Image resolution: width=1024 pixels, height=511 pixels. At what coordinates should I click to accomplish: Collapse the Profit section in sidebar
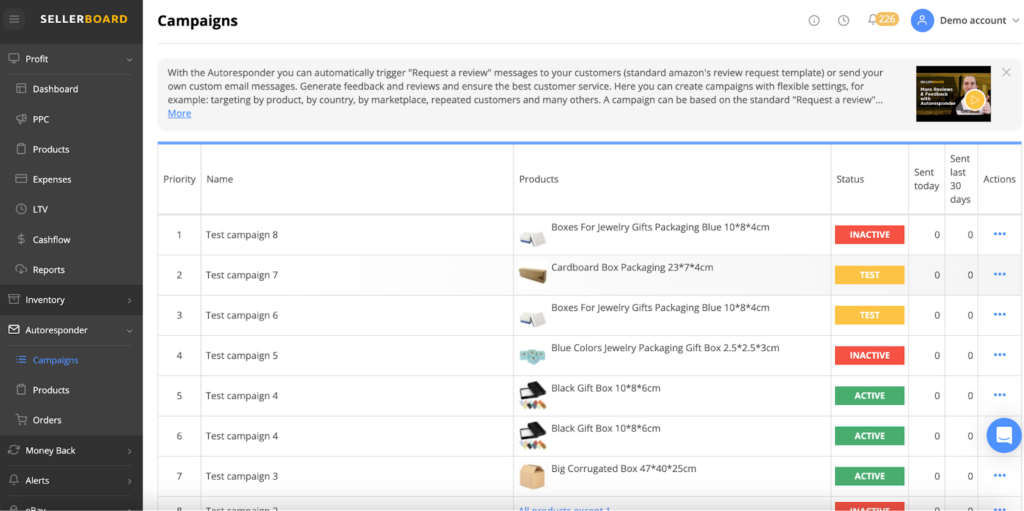tap(129, 59)
